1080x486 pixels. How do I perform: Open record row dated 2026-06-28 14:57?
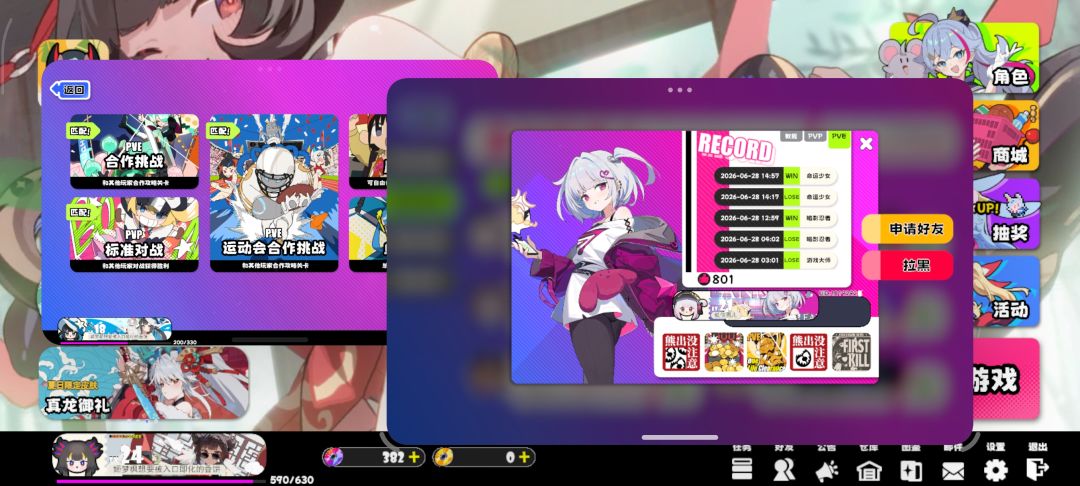tap(776, 176)
